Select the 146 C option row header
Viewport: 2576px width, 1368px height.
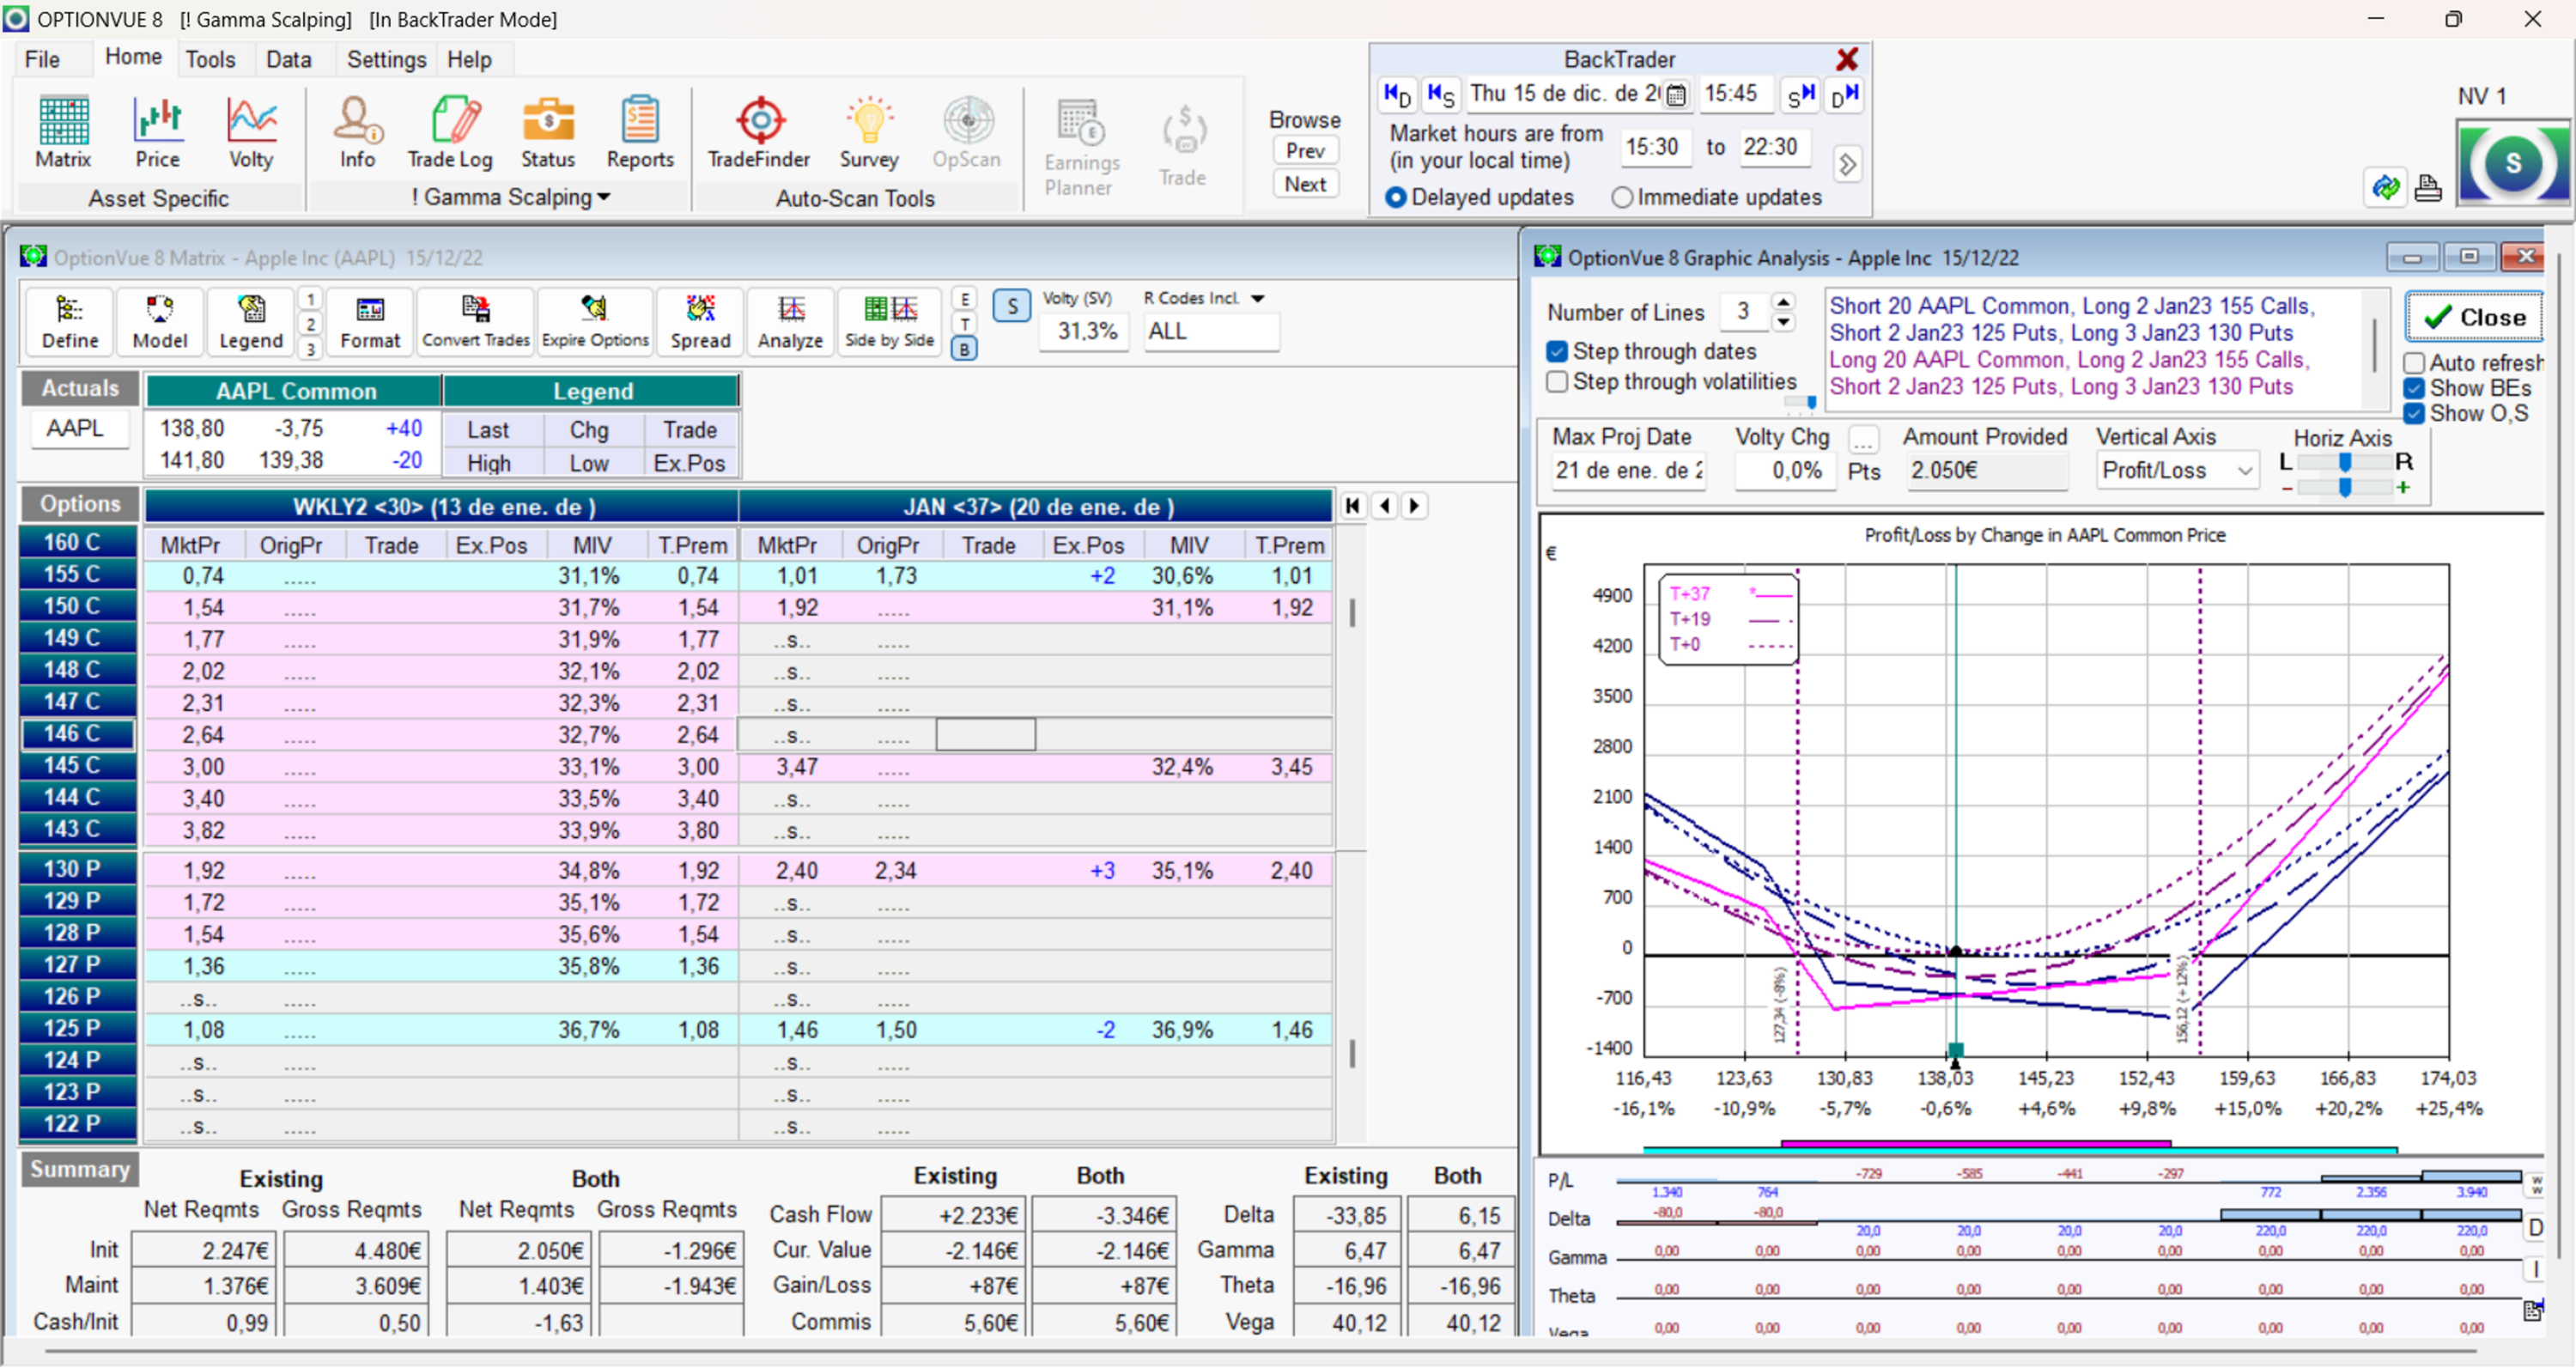point(78,734)
